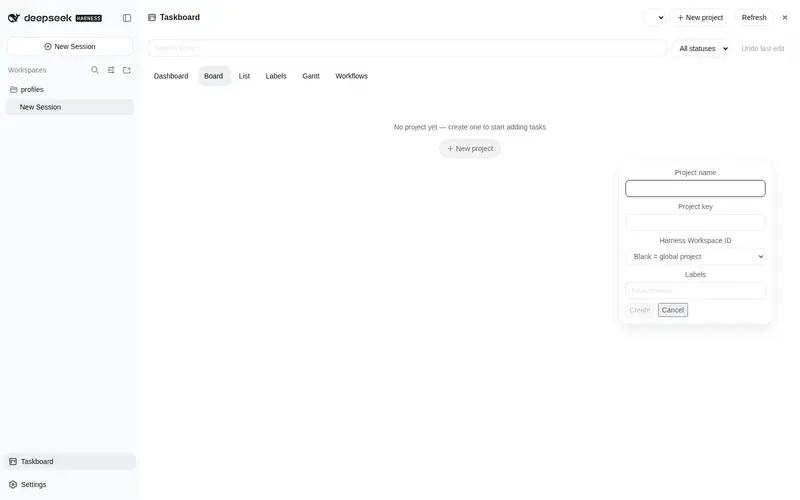The height and width of the screenshot is (500, 800).
Task: Open Settings in the sidebar
Action: (x=70, y=484)
